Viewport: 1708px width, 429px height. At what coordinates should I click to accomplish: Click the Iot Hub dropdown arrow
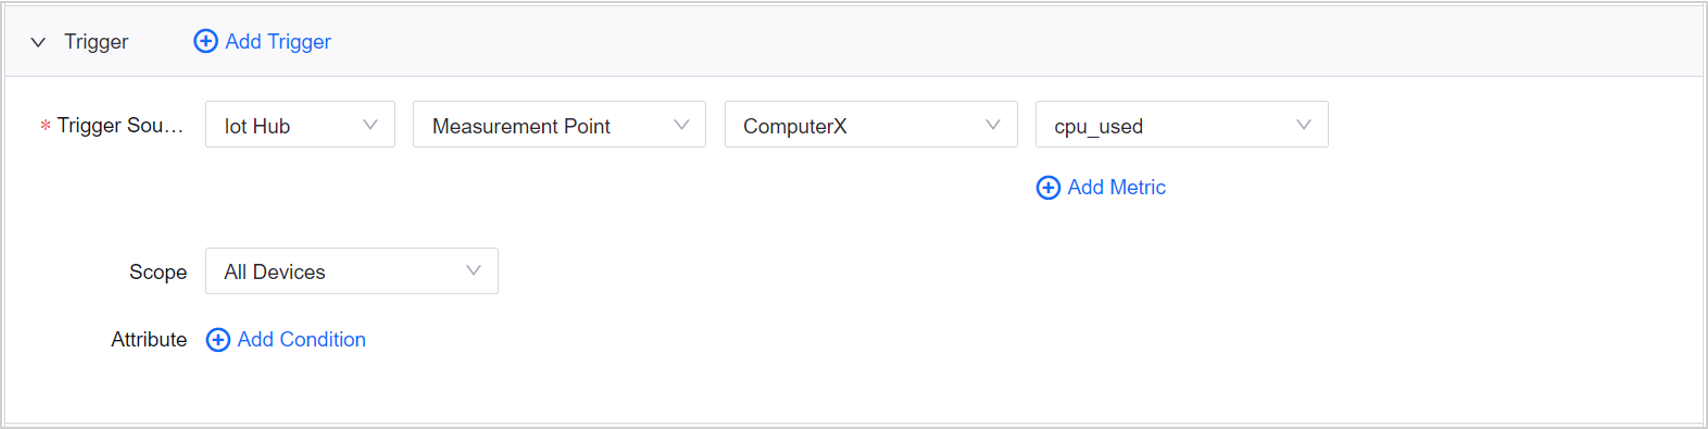click(370, 125)
